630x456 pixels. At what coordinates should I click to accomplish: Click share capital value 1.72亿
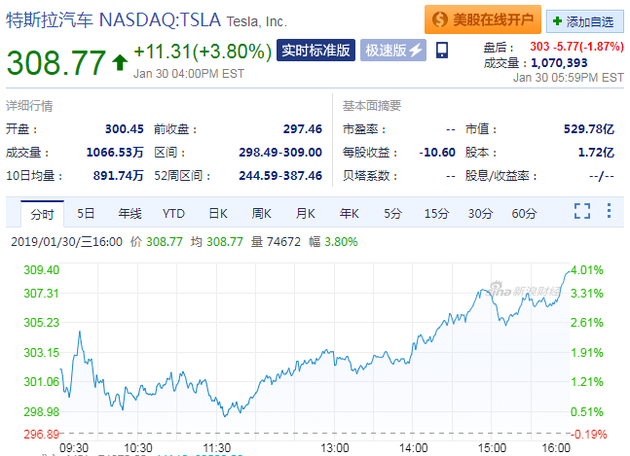click(x=596, y=152)
